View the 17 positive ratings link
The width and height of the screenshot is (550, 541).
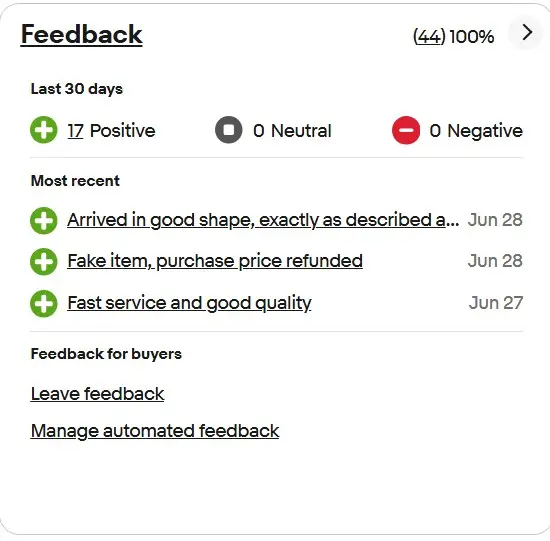(75, 131)
